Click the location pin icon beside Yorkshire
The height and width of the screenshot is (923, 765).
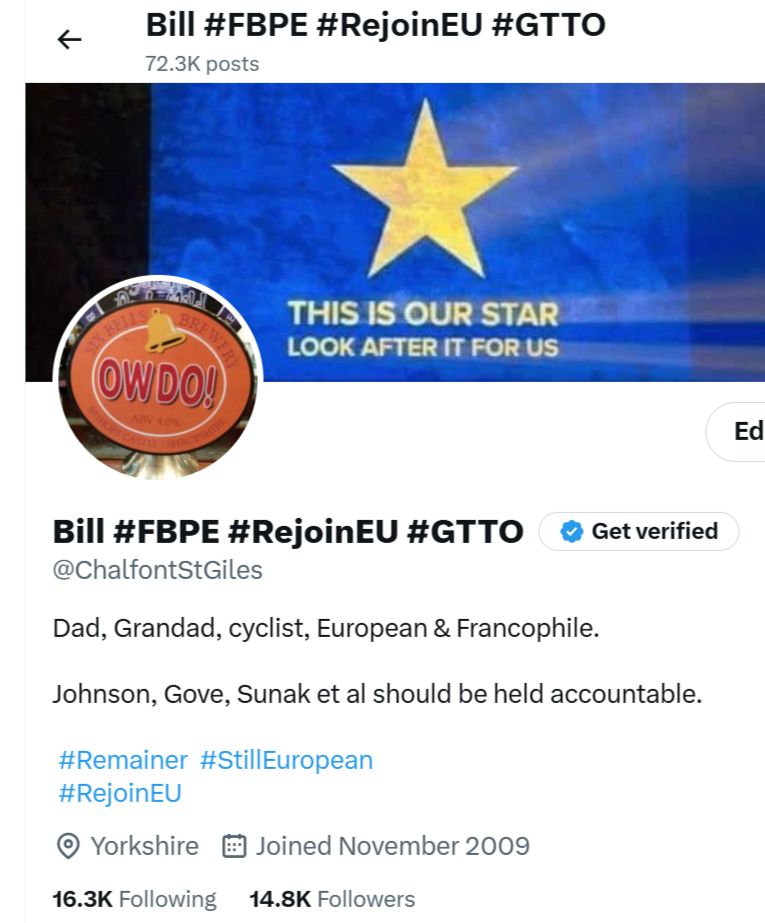pos(68,846)
